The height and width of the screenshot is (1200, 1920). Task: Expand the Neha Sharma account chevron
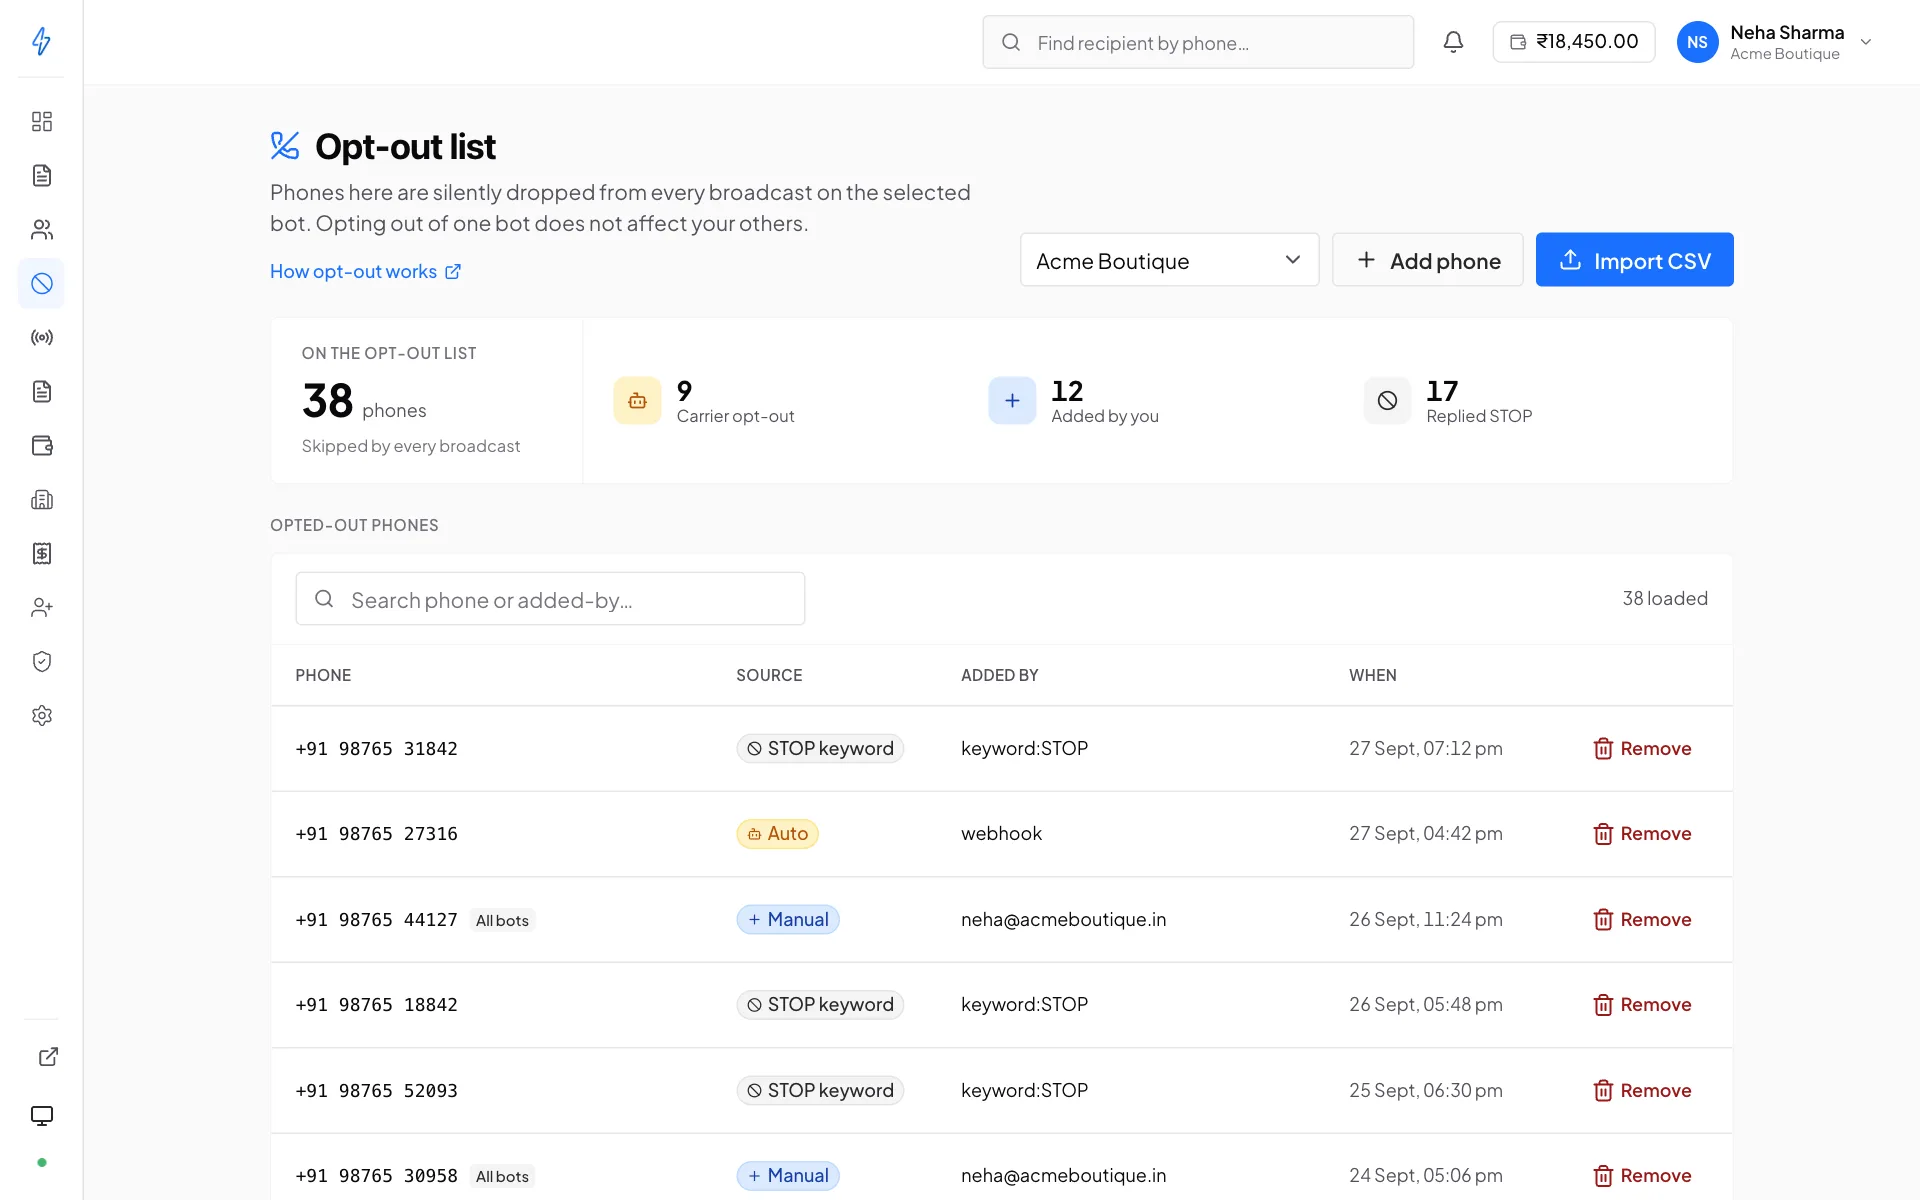click(x=1865, y=42)
